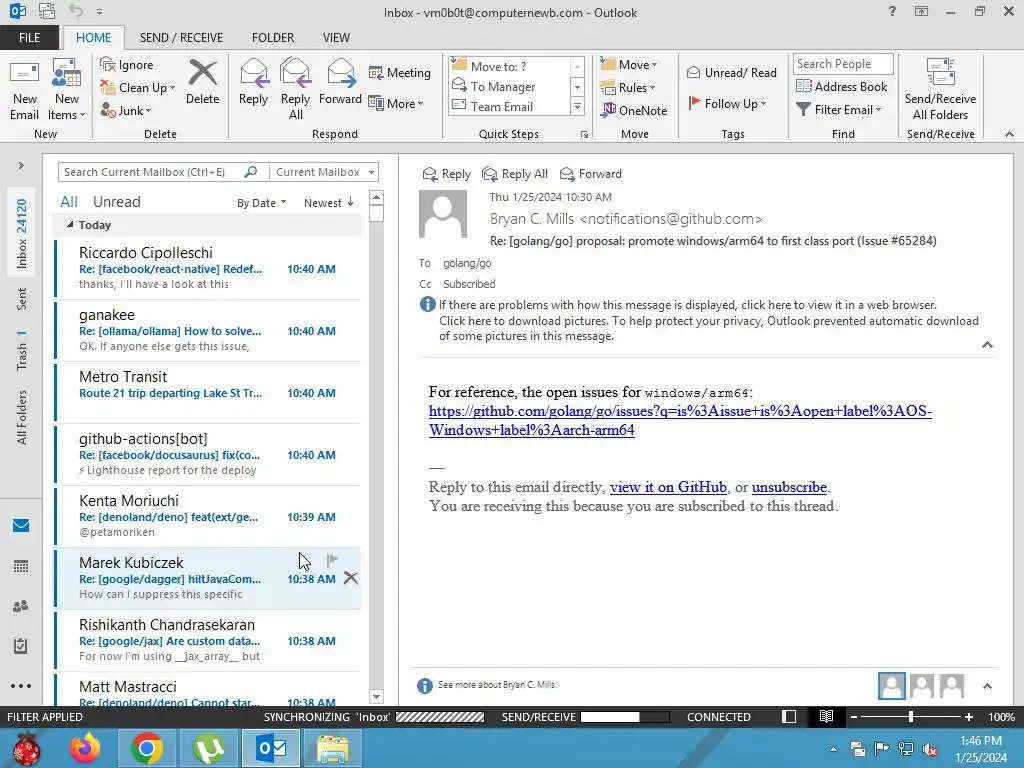Show All messages filter
Viewport: 1024px width, 768px height.
tap(69, 202)
